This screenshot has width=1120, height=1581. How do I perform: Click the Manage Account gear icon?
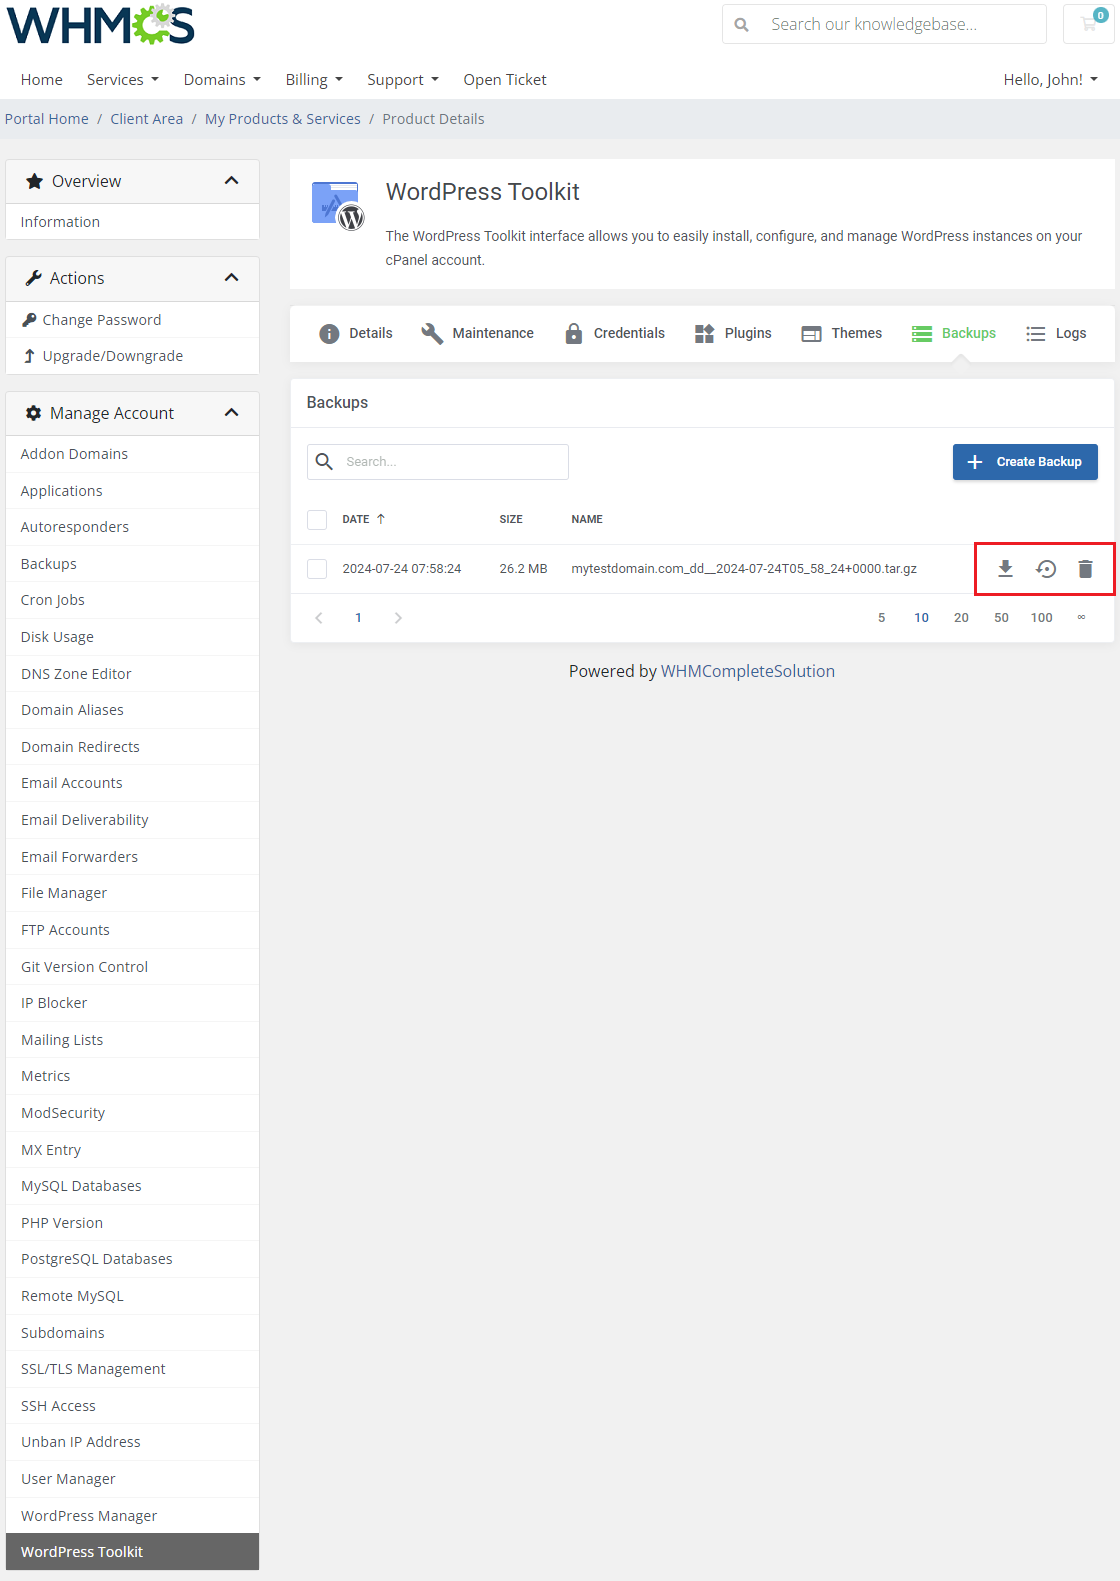(x=34, y=413)
